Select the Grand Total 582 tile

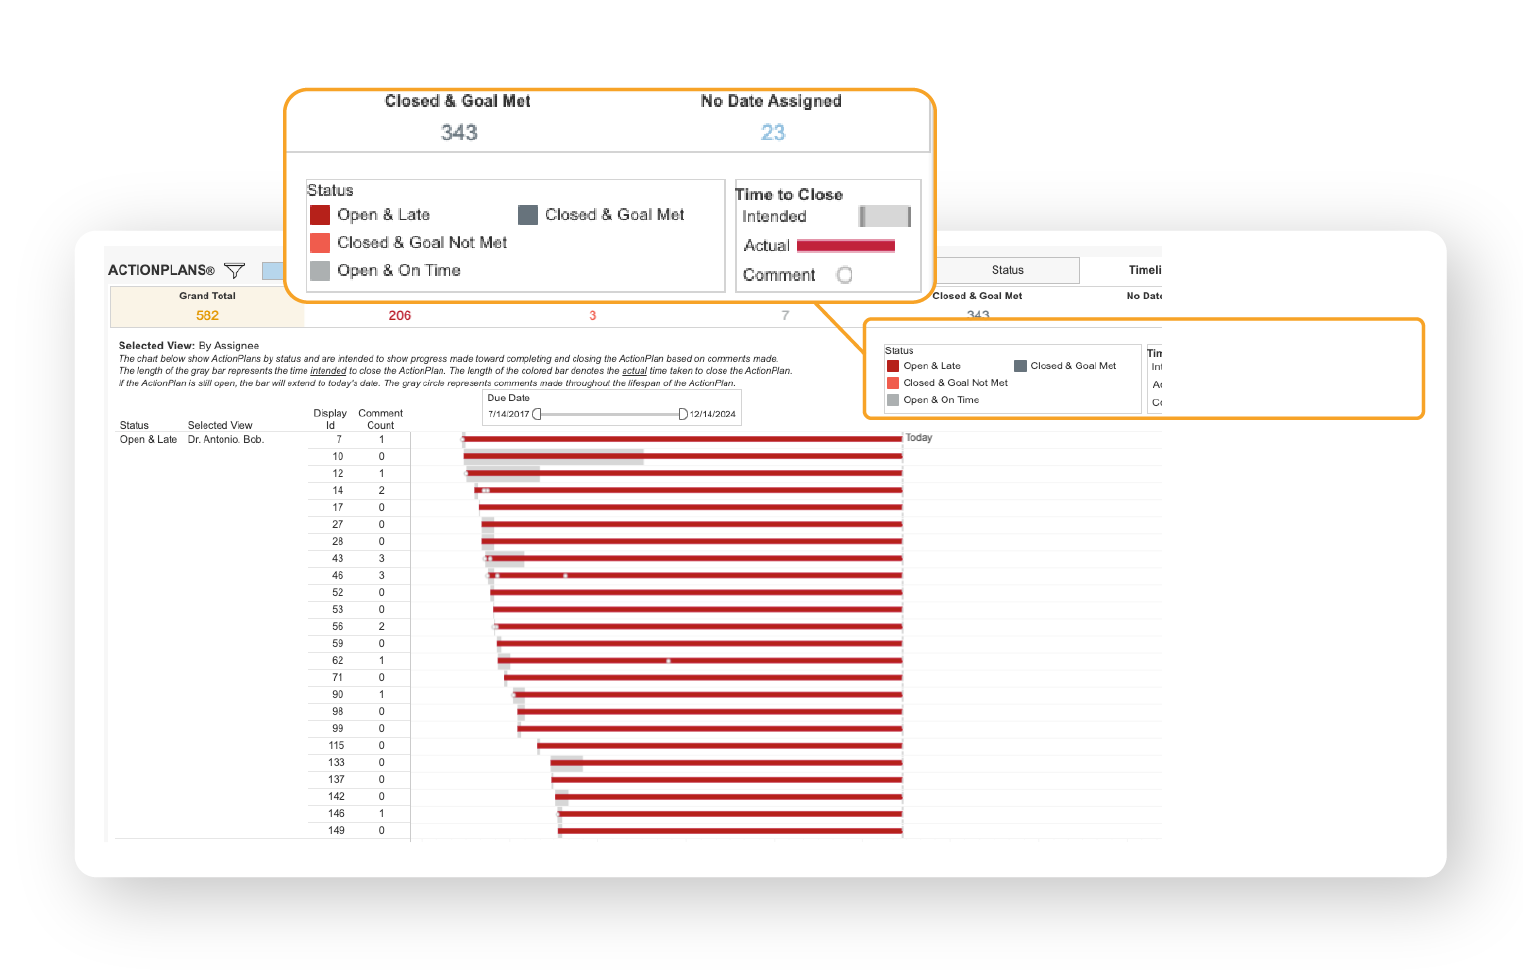[x=207, y=306]
